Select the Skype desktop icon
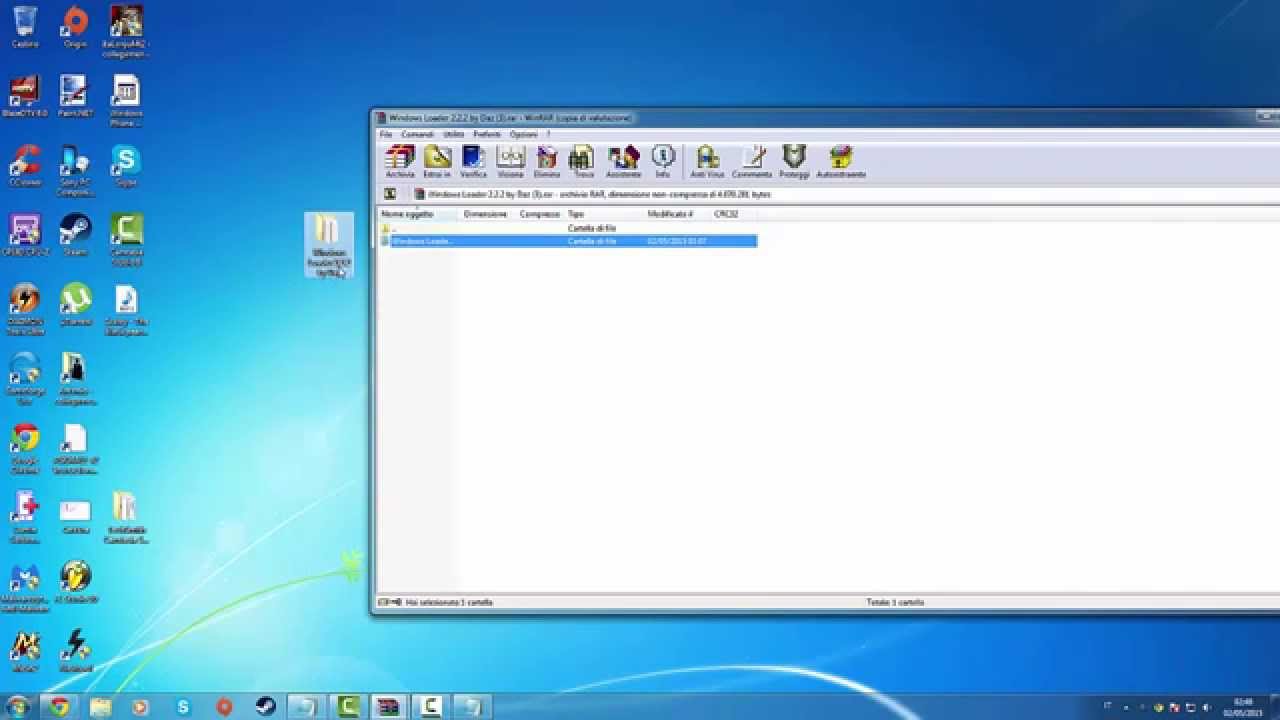This screenshot has width=1280, height=720. pos(125,166)
